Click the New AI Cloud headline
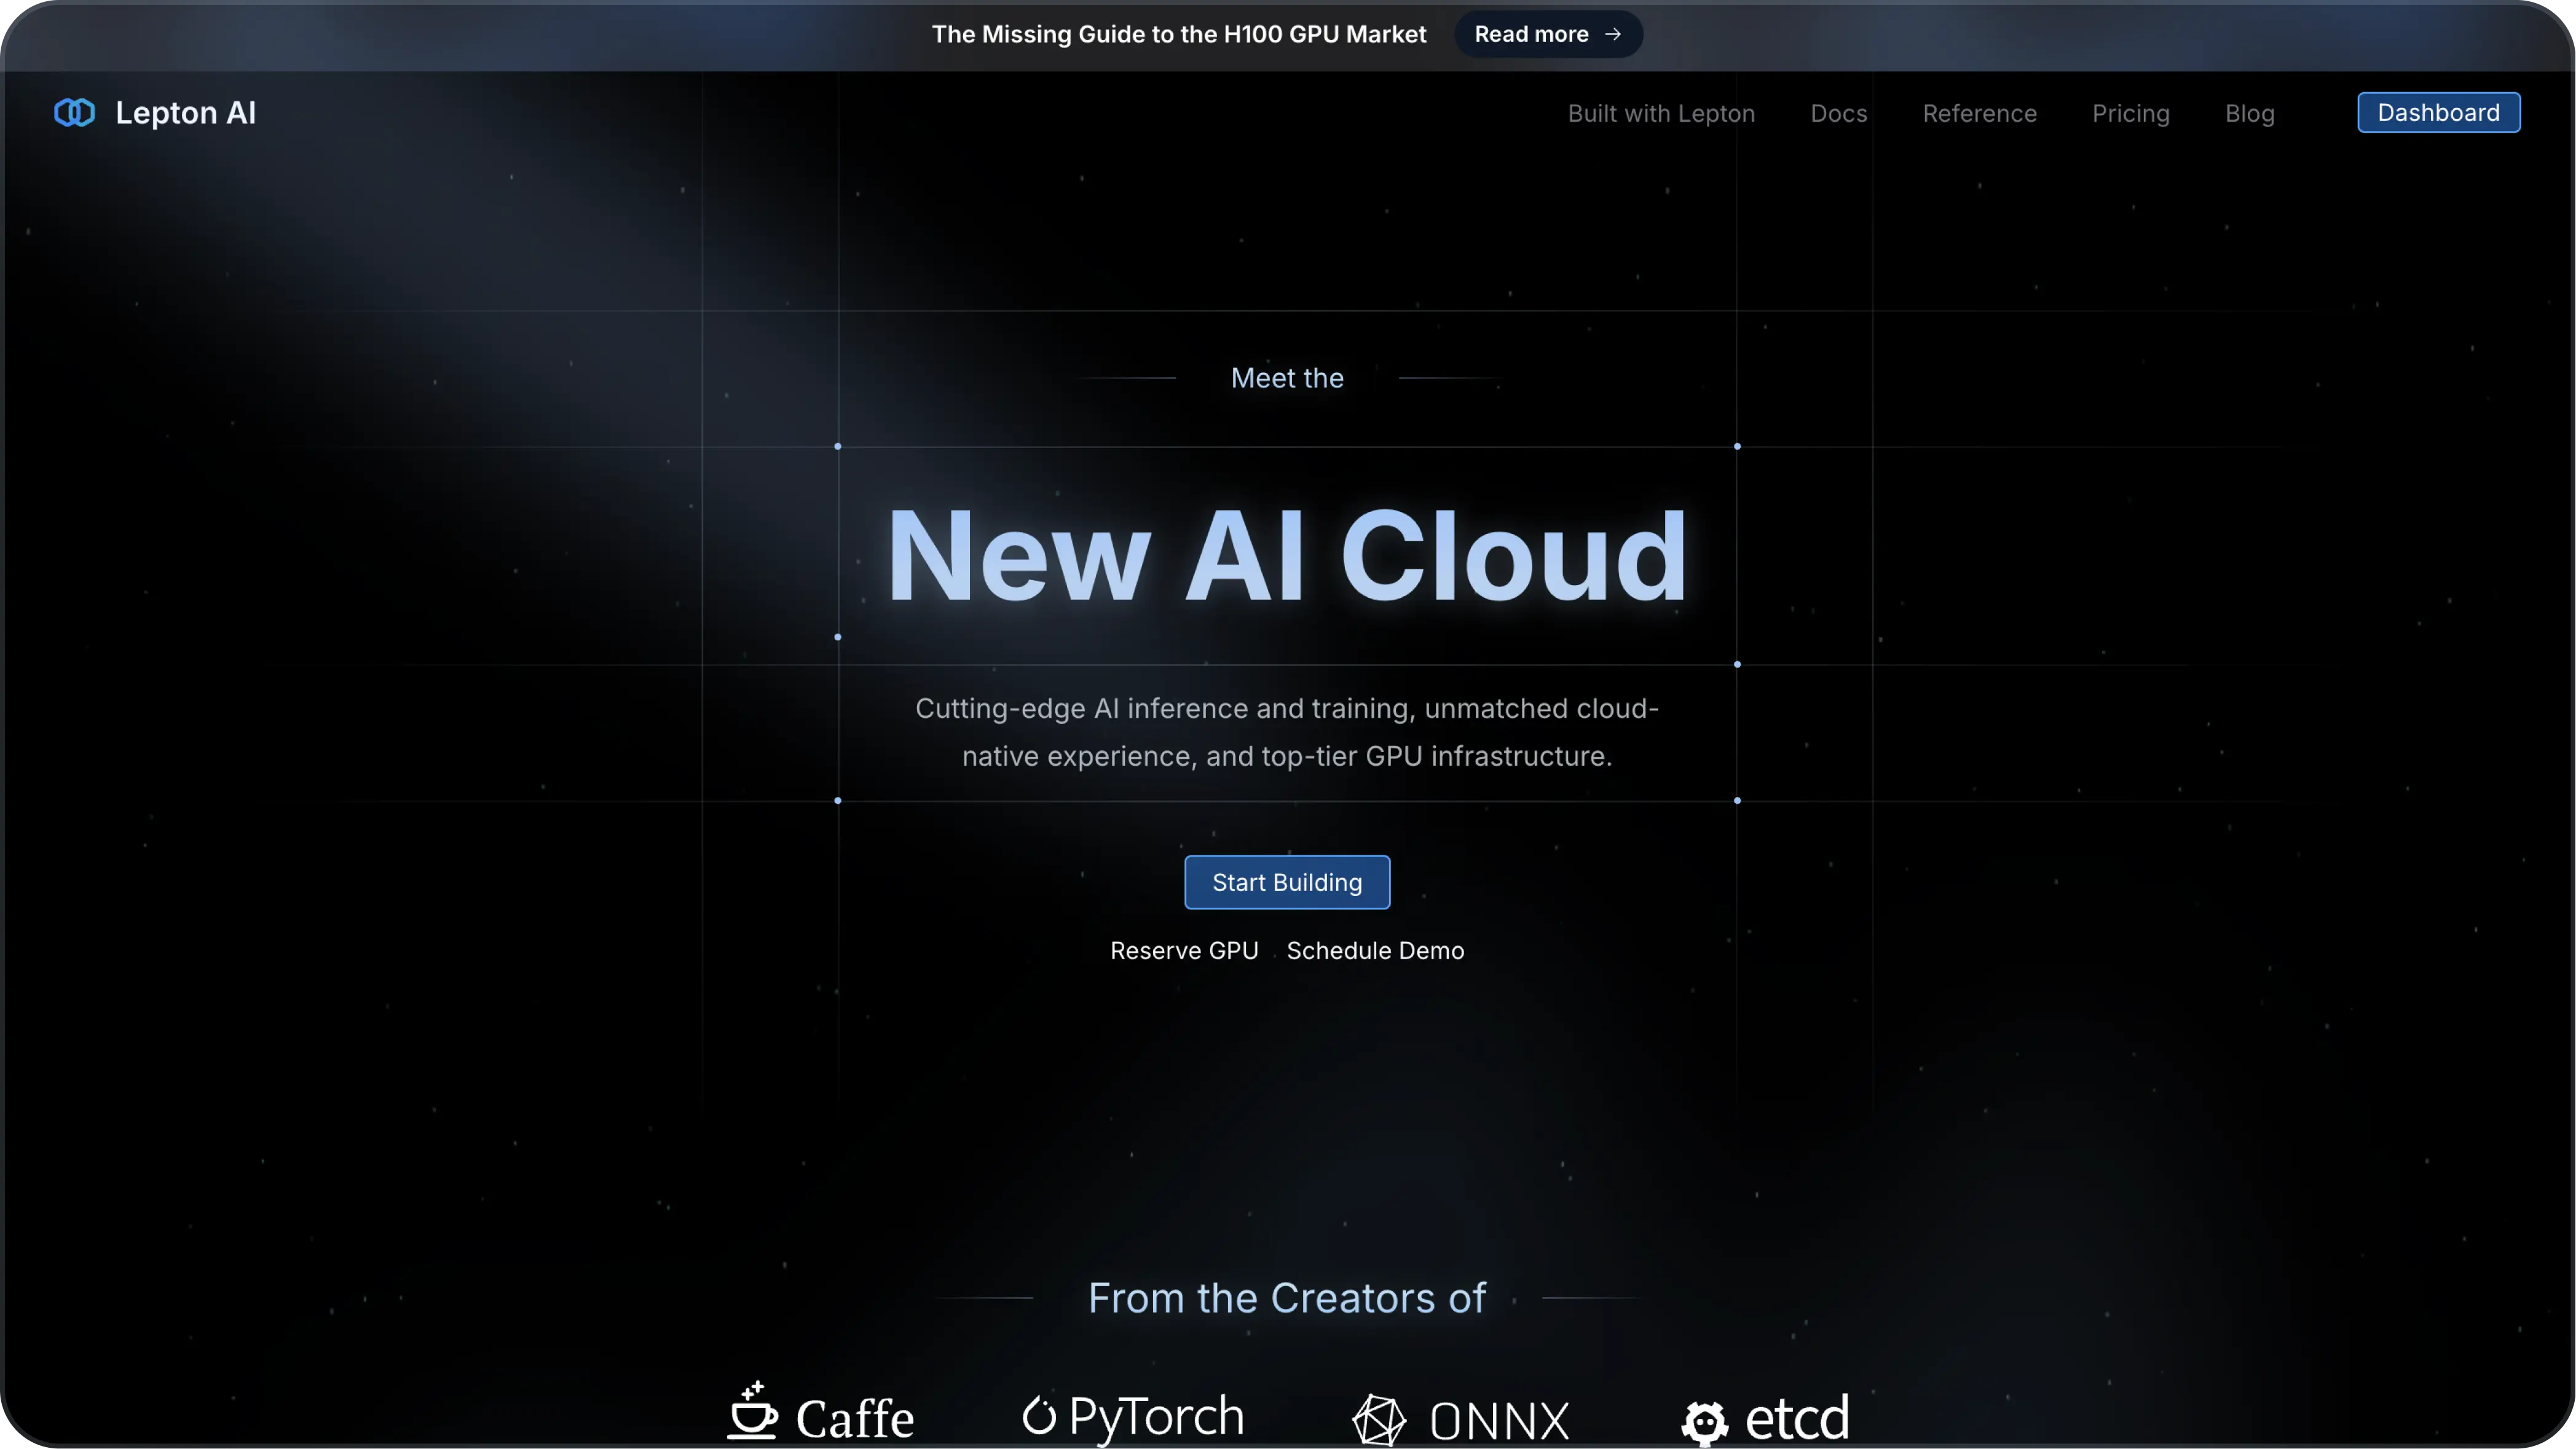Image resolution: width=2576 pixels, height=1449 pixels. click(1287, 556)
